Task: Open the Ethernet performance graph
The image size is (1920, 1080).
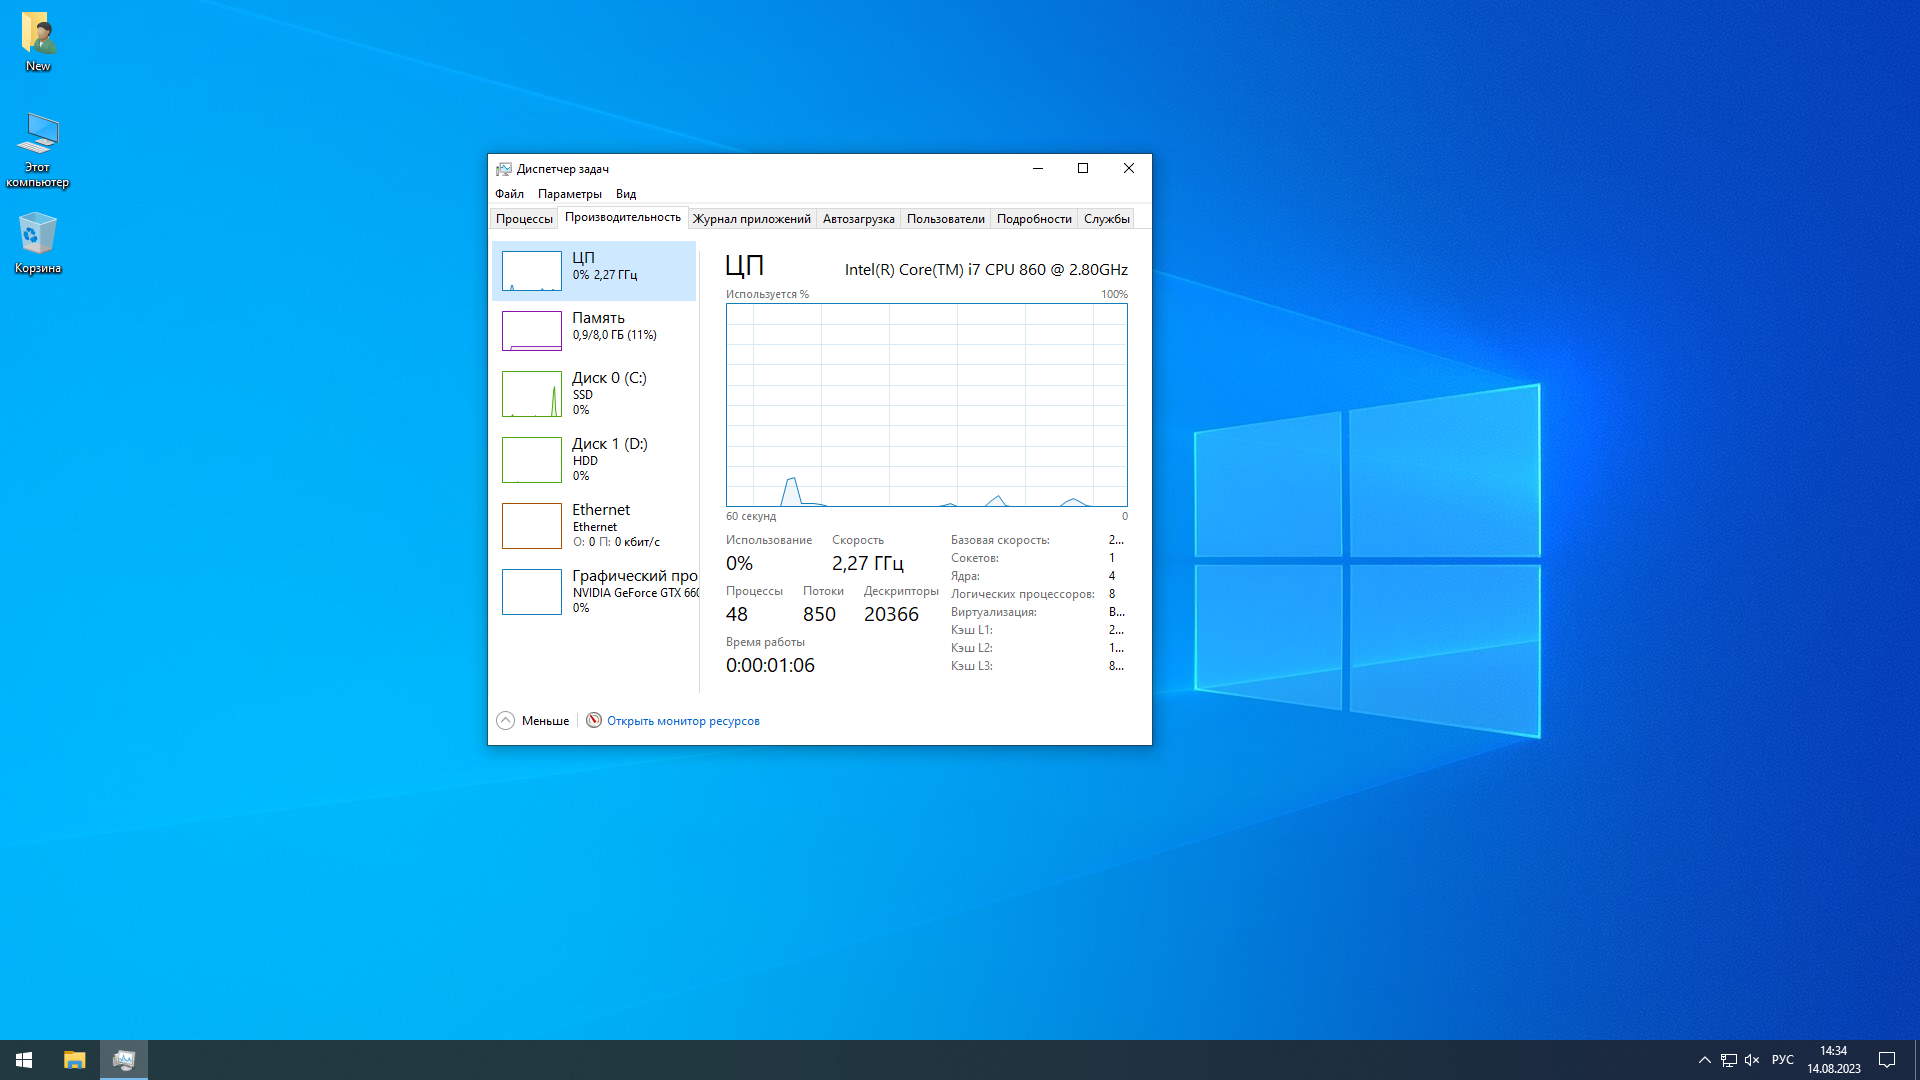Action: [531, 526]
